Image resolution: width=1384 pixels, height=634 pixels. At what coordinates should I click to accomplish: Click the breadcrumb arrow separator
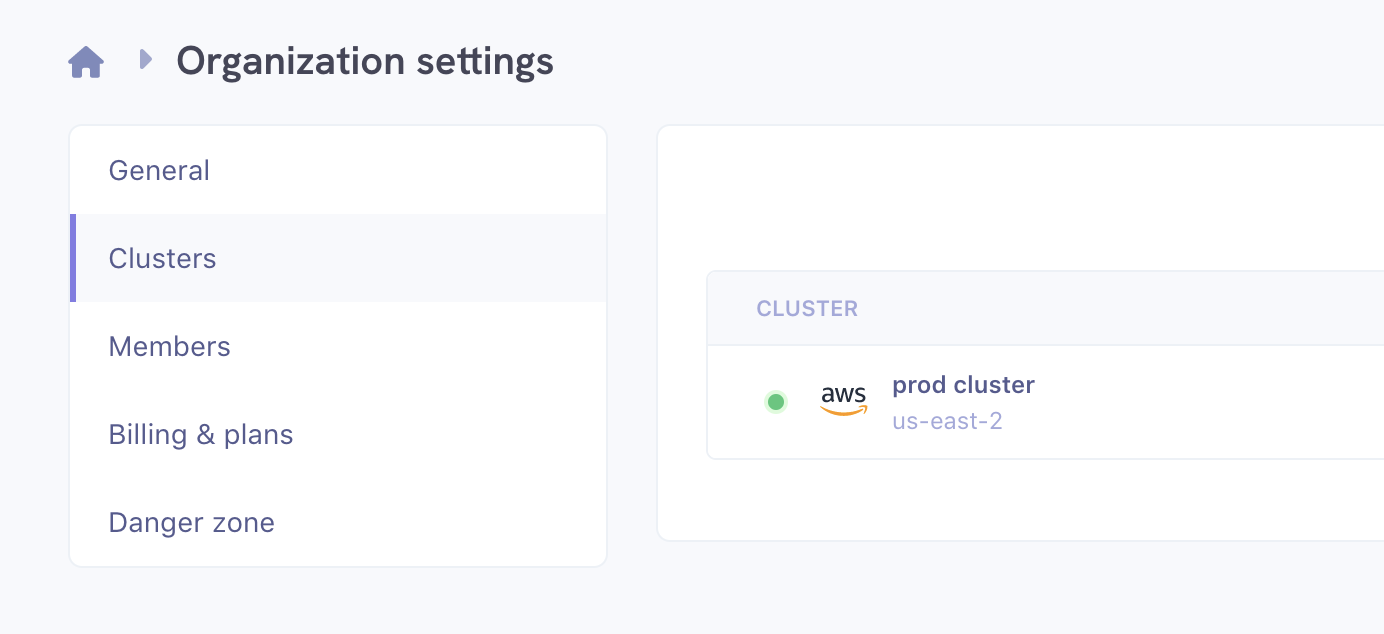click(146, 60)
